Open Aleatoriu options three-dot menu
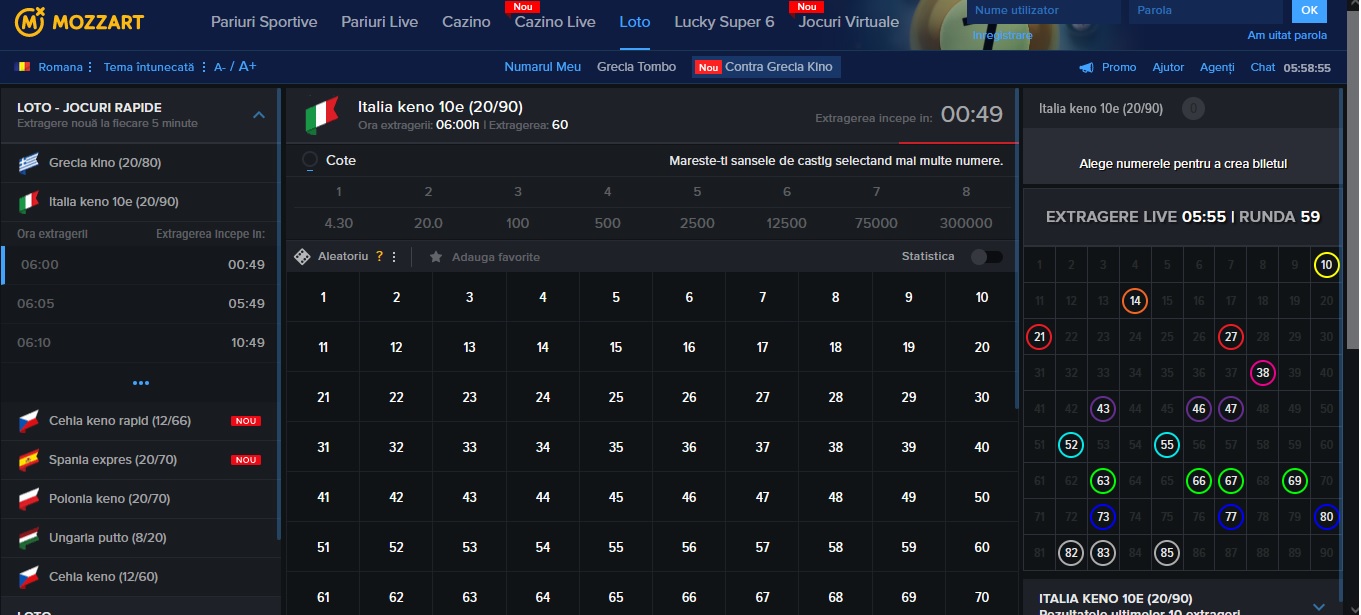Screen dimensions: 1361x615 tap(394, 257)
